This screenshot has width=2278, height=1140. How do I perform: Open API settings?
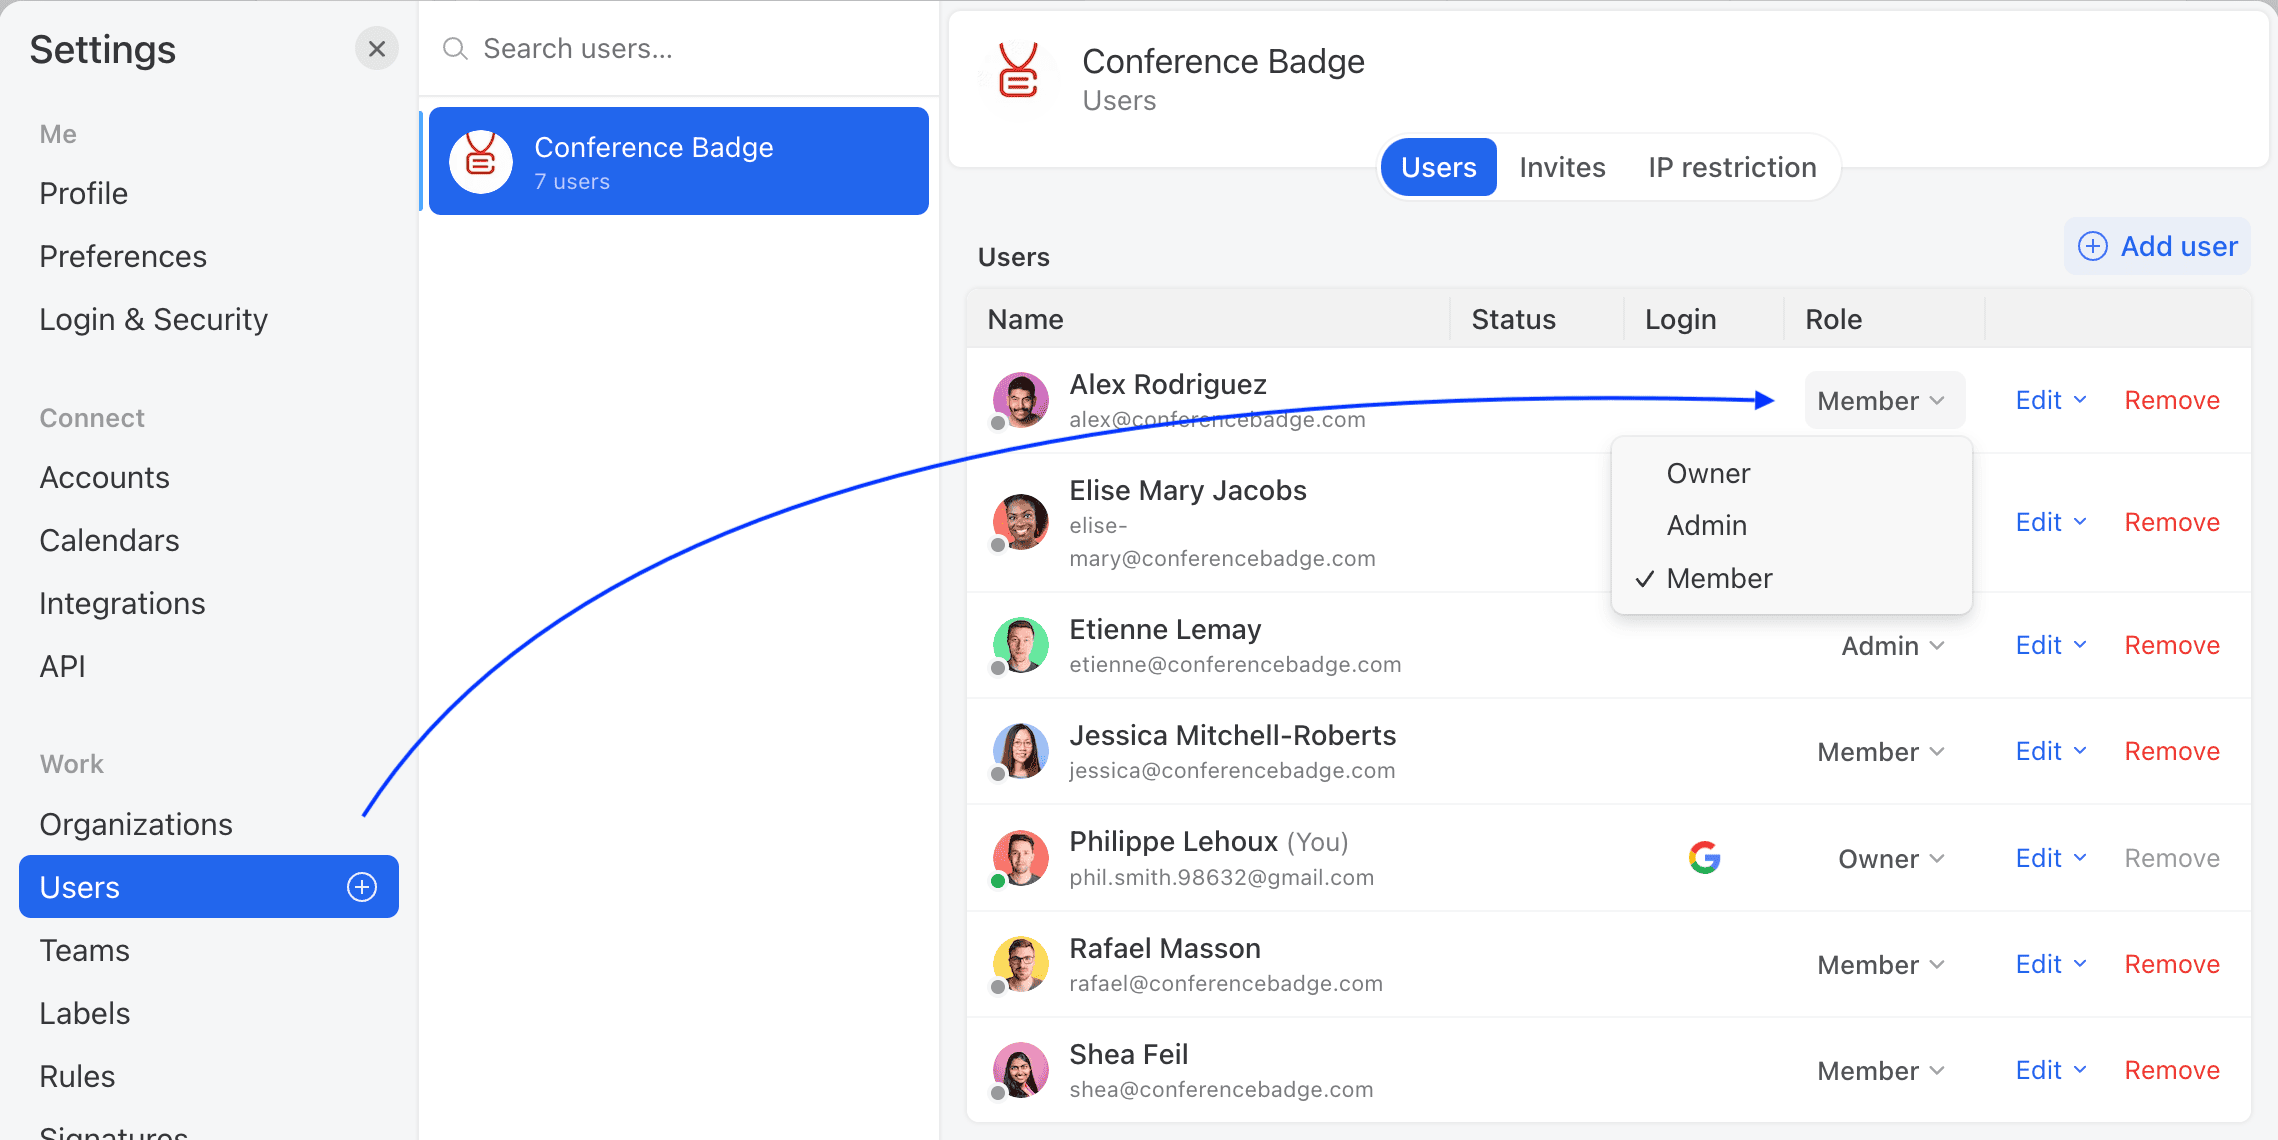point(209,666)
